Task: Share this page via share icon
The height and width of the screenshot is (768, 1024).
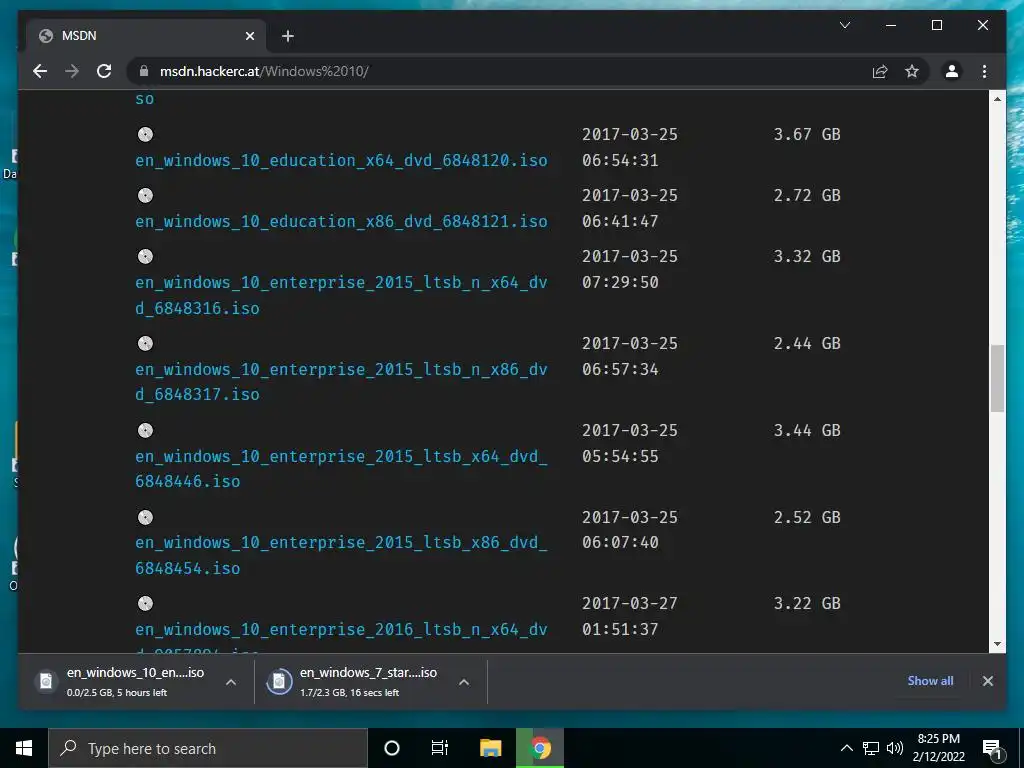Action: pyautogui.click(x=880, y=71)
